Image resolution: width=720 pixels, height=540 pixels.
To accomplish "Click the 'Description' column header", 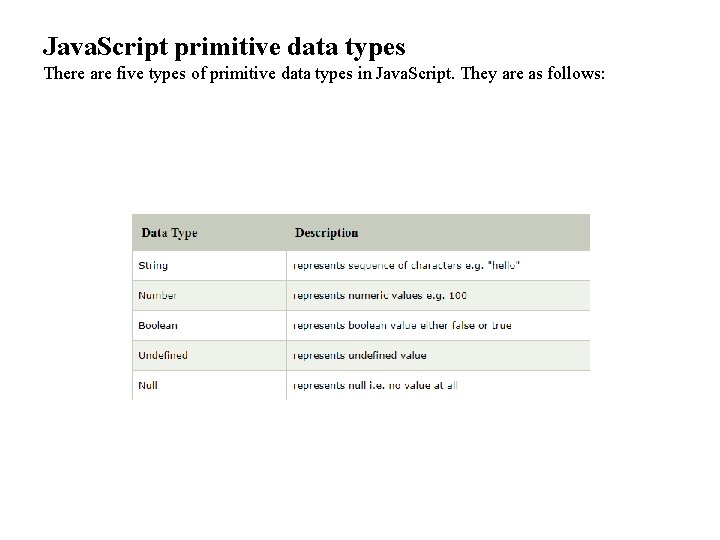I will pos(326,233).
